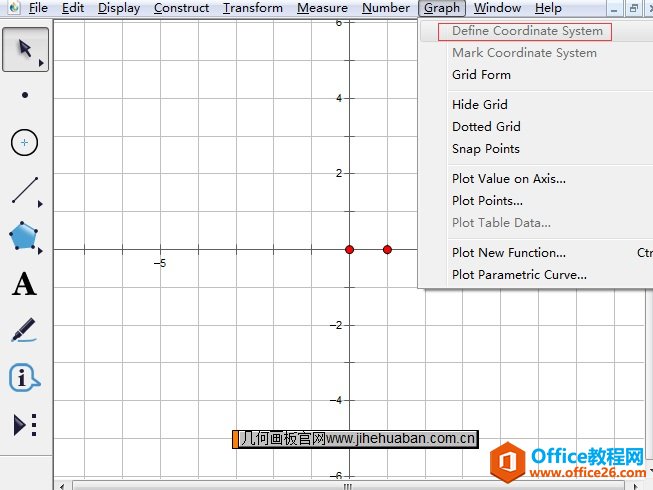Expand the Grid Form submenu
Viewport: 653px width, 490px height.
coord(481,75)
